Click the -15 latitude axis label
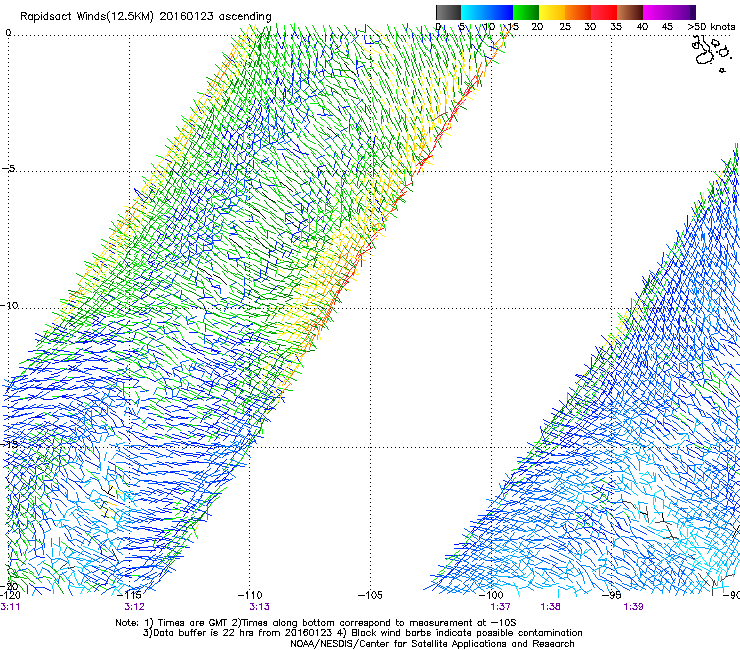This screenshot has width=740, height=650. tap(9, 444)
